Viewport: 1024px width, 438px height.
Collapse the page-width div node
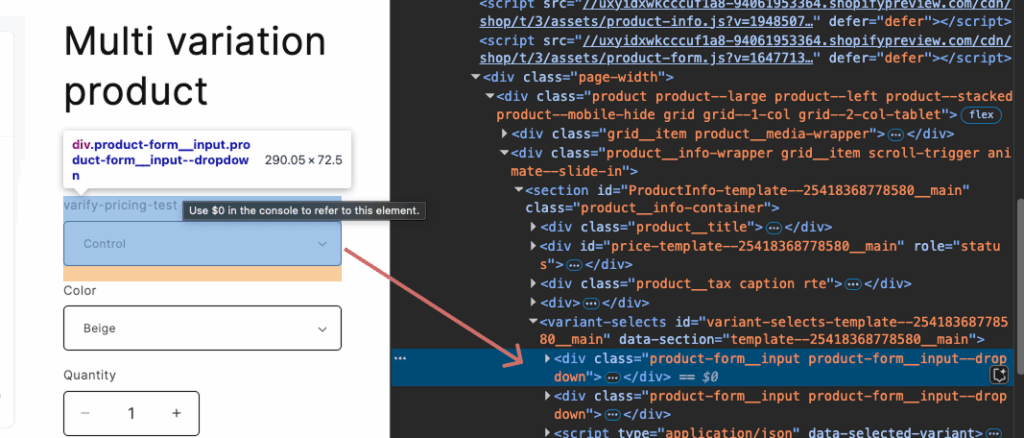click(x=475, y=78)
